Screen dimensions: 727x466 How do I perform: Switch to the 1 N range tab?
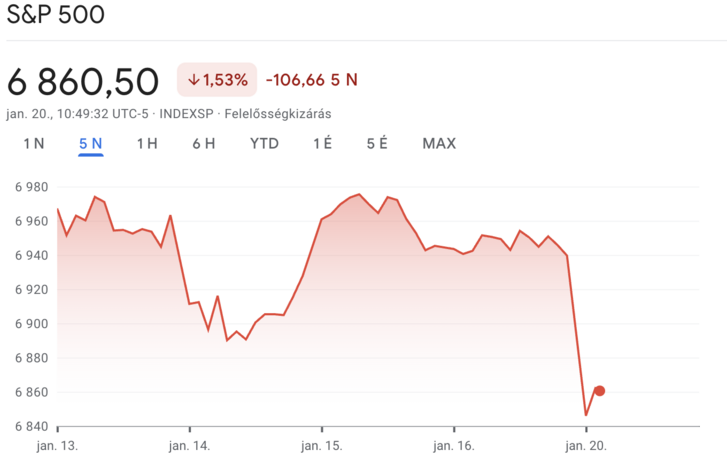(x=34, y=143)
